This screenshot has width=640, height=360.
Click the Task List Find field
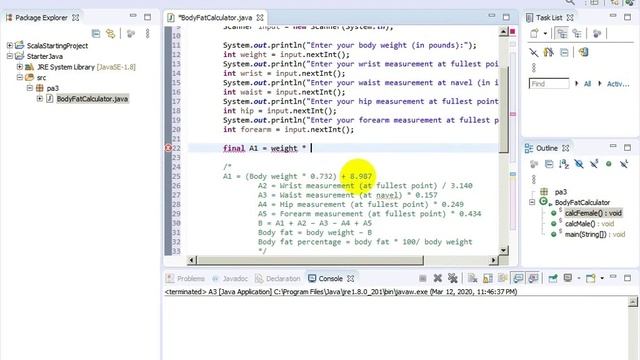click(549, 84)
